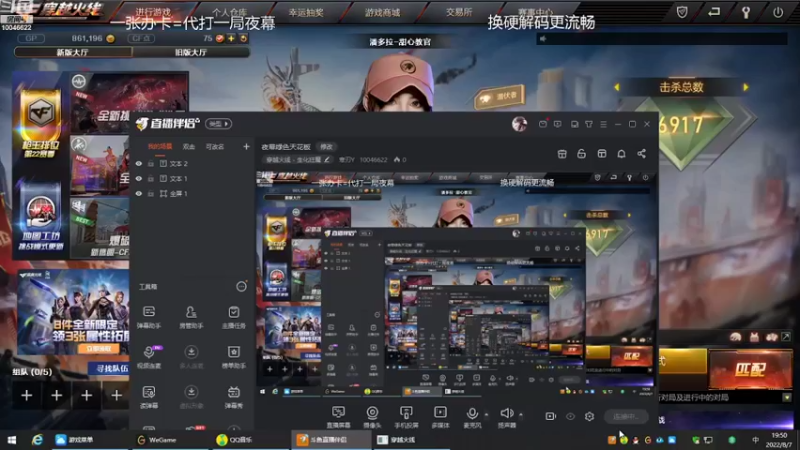
Task: Click the power icon in game top bar
Action: click(x=778, y=12)
